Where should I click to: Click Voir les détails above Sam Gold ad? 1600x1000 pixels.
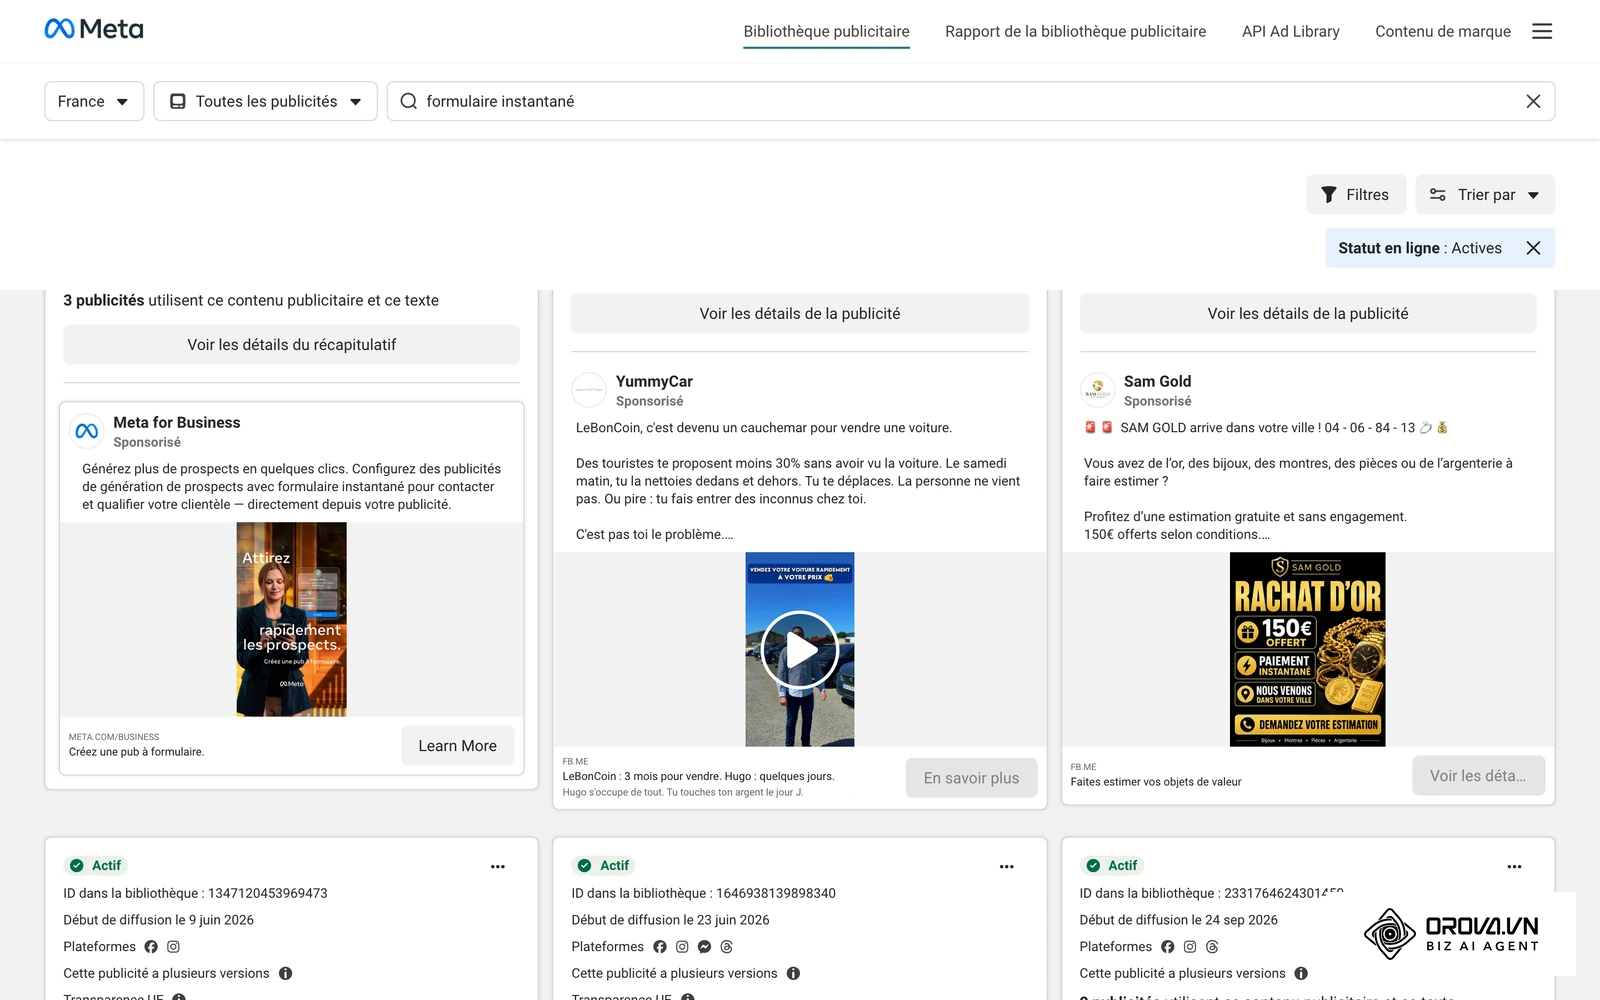point(1307,314)
